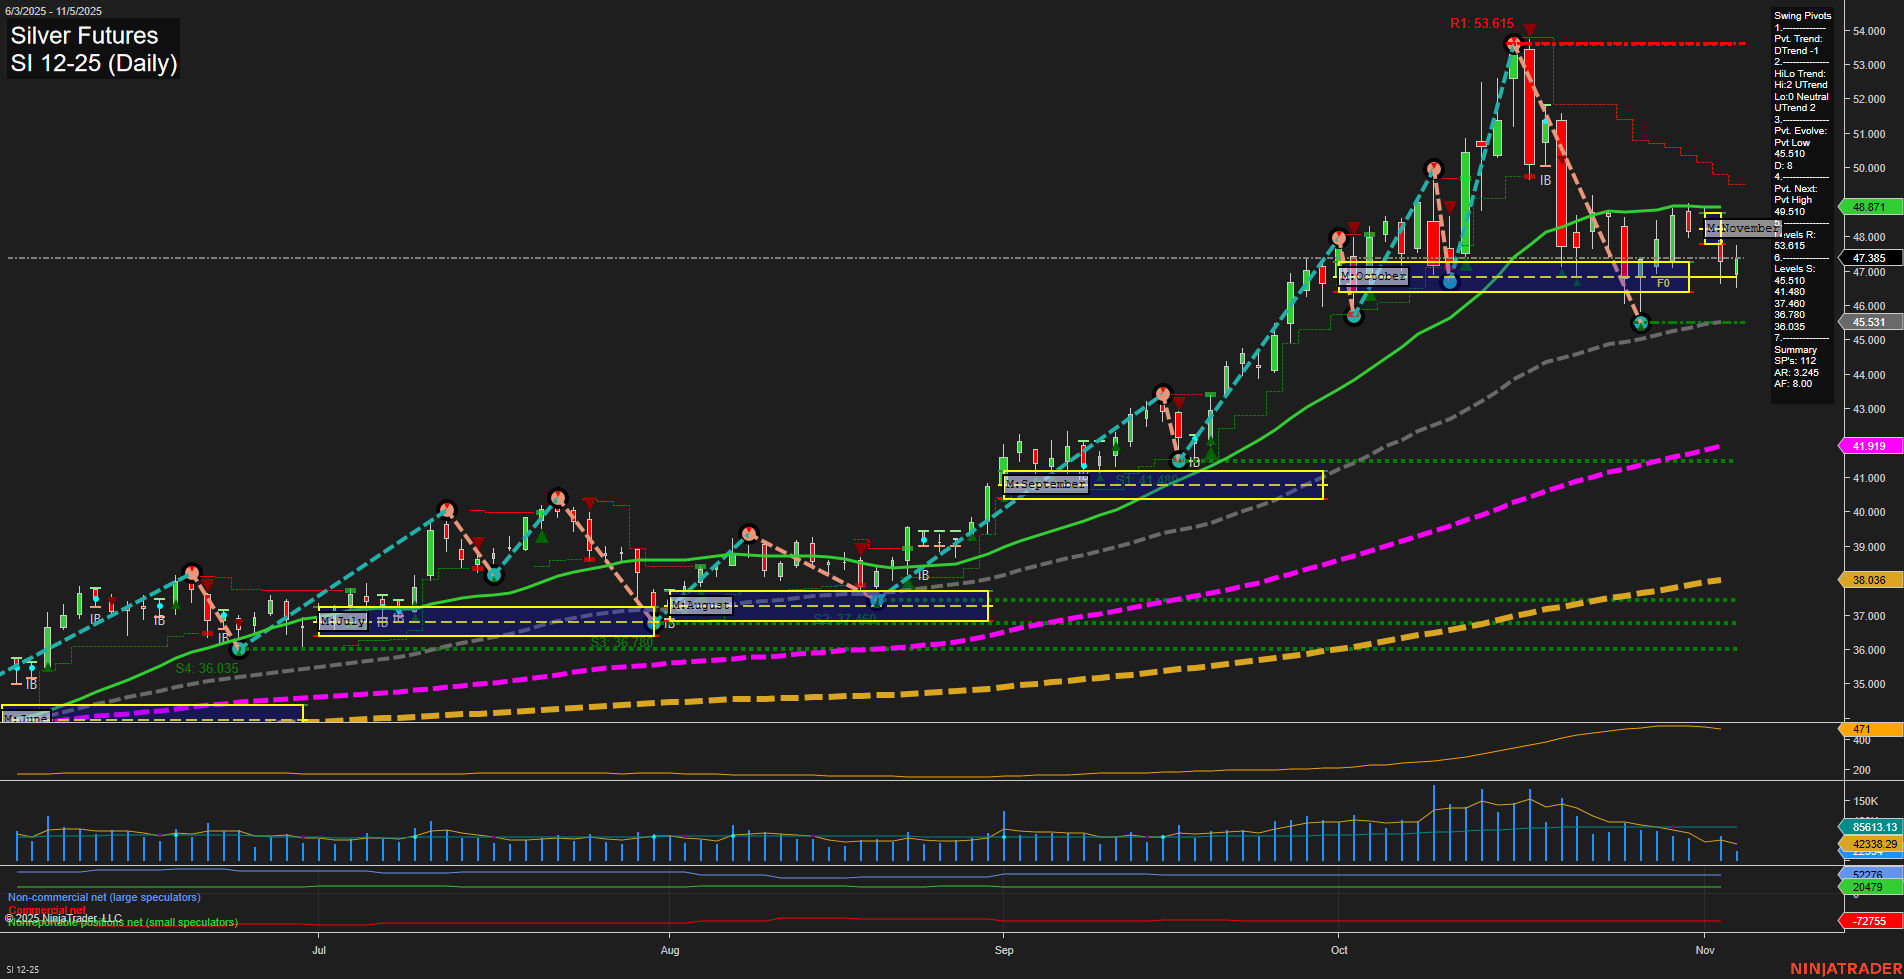The image size is (1904, 979).
Task: Click the green 48.871 price marker on the axis
Action: [1868, 207]
